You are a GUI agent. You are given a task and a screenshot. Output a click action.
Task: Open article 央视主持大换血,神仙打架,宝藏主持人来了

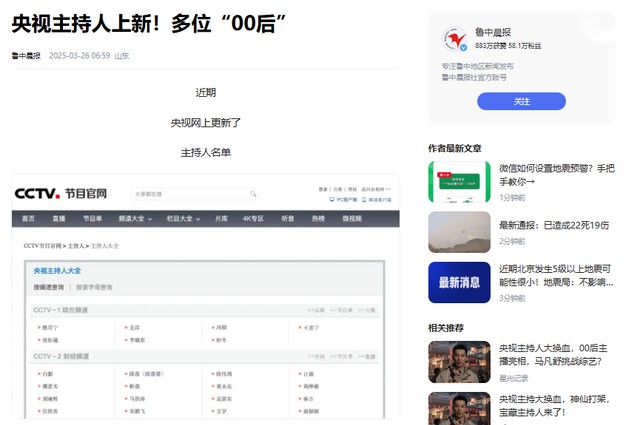point(554,405)
